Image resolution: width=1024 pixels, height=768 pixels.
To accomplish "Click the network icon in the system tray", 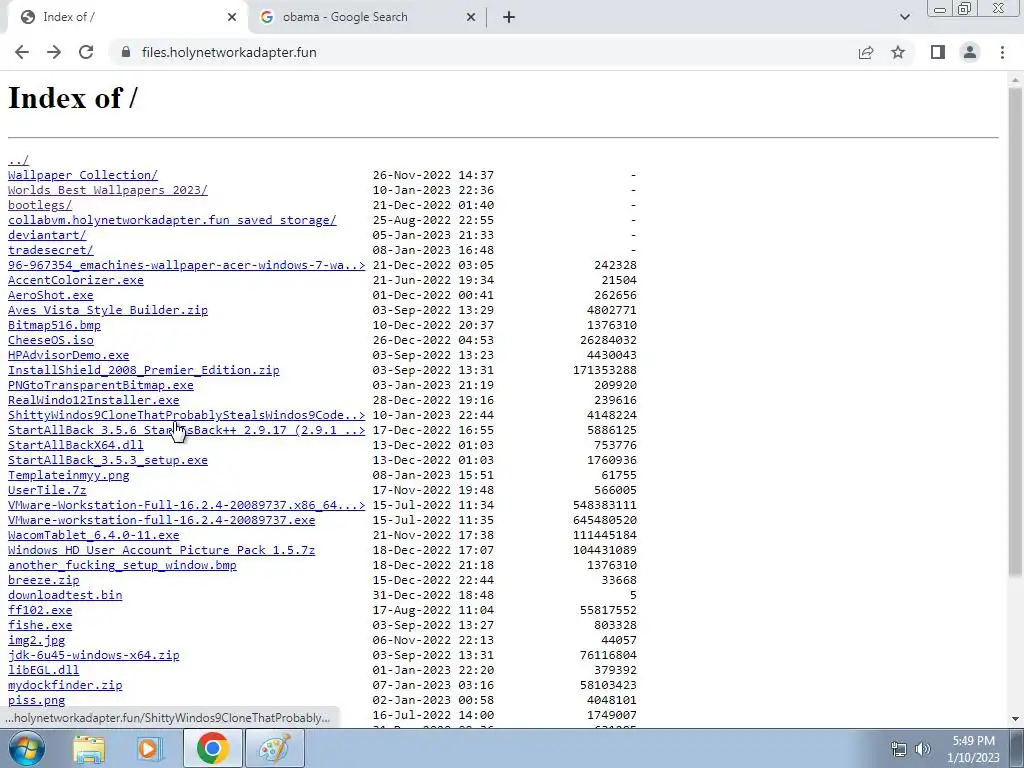I will pyautogui.click(x=899, y=749).
